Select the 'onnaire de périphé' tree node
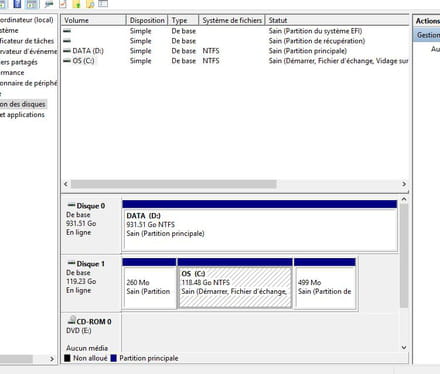440x374 pixels. [x=29, y=83]
